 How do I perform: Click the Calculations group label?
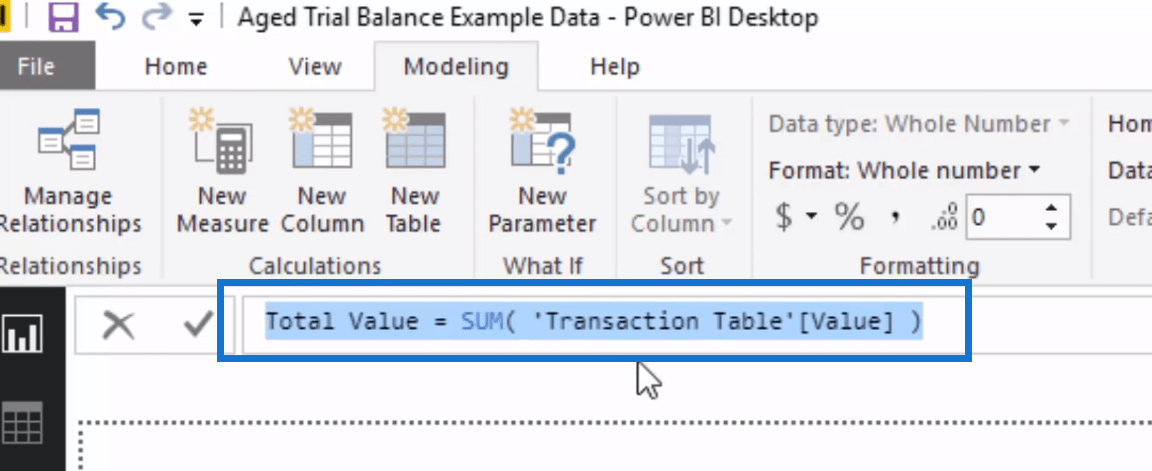coord(315,265)
